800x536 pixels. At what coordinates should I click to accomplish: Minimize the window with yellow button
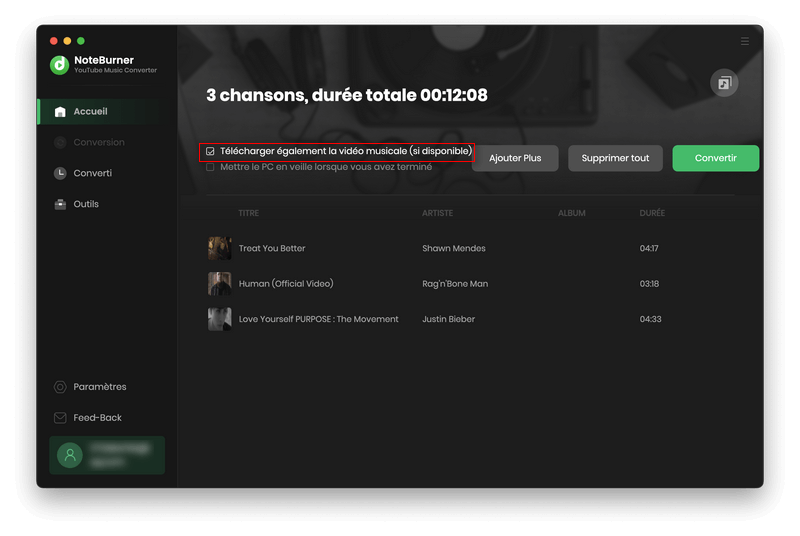pyautogui.click(x=67, y=41)
